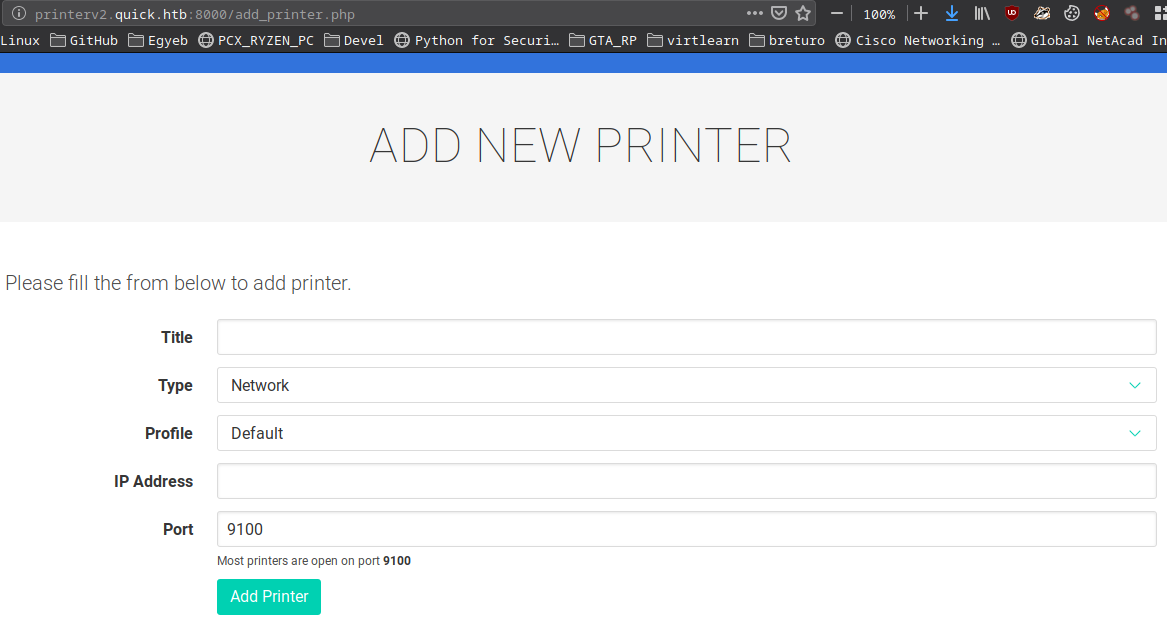
Task: Bookmark this page with the star icon
Action: tap(802, 14)
